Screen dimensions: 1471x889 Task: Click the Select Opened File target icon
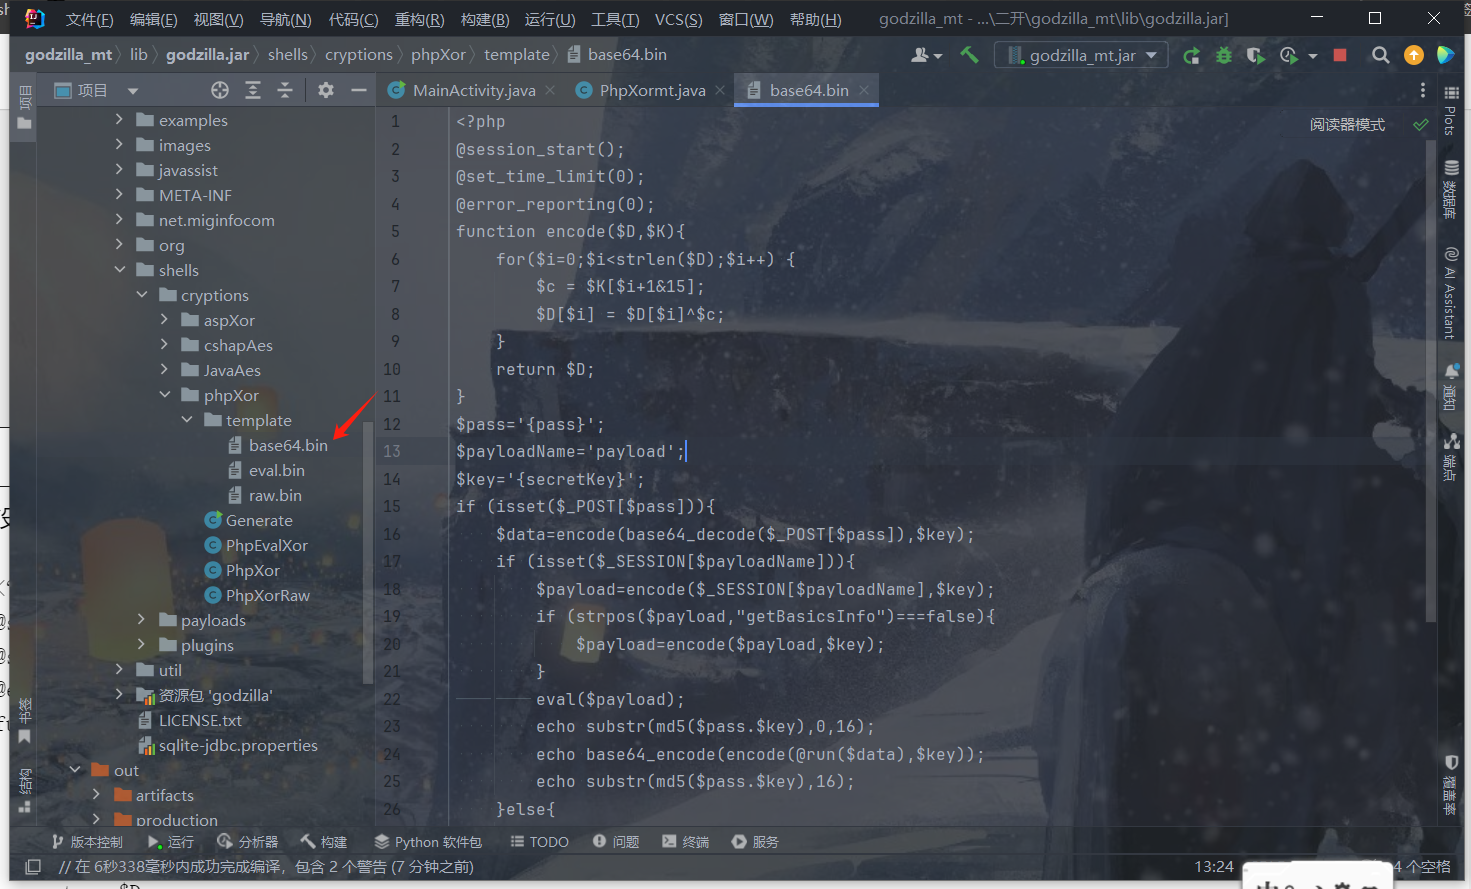tap(220, 90)
